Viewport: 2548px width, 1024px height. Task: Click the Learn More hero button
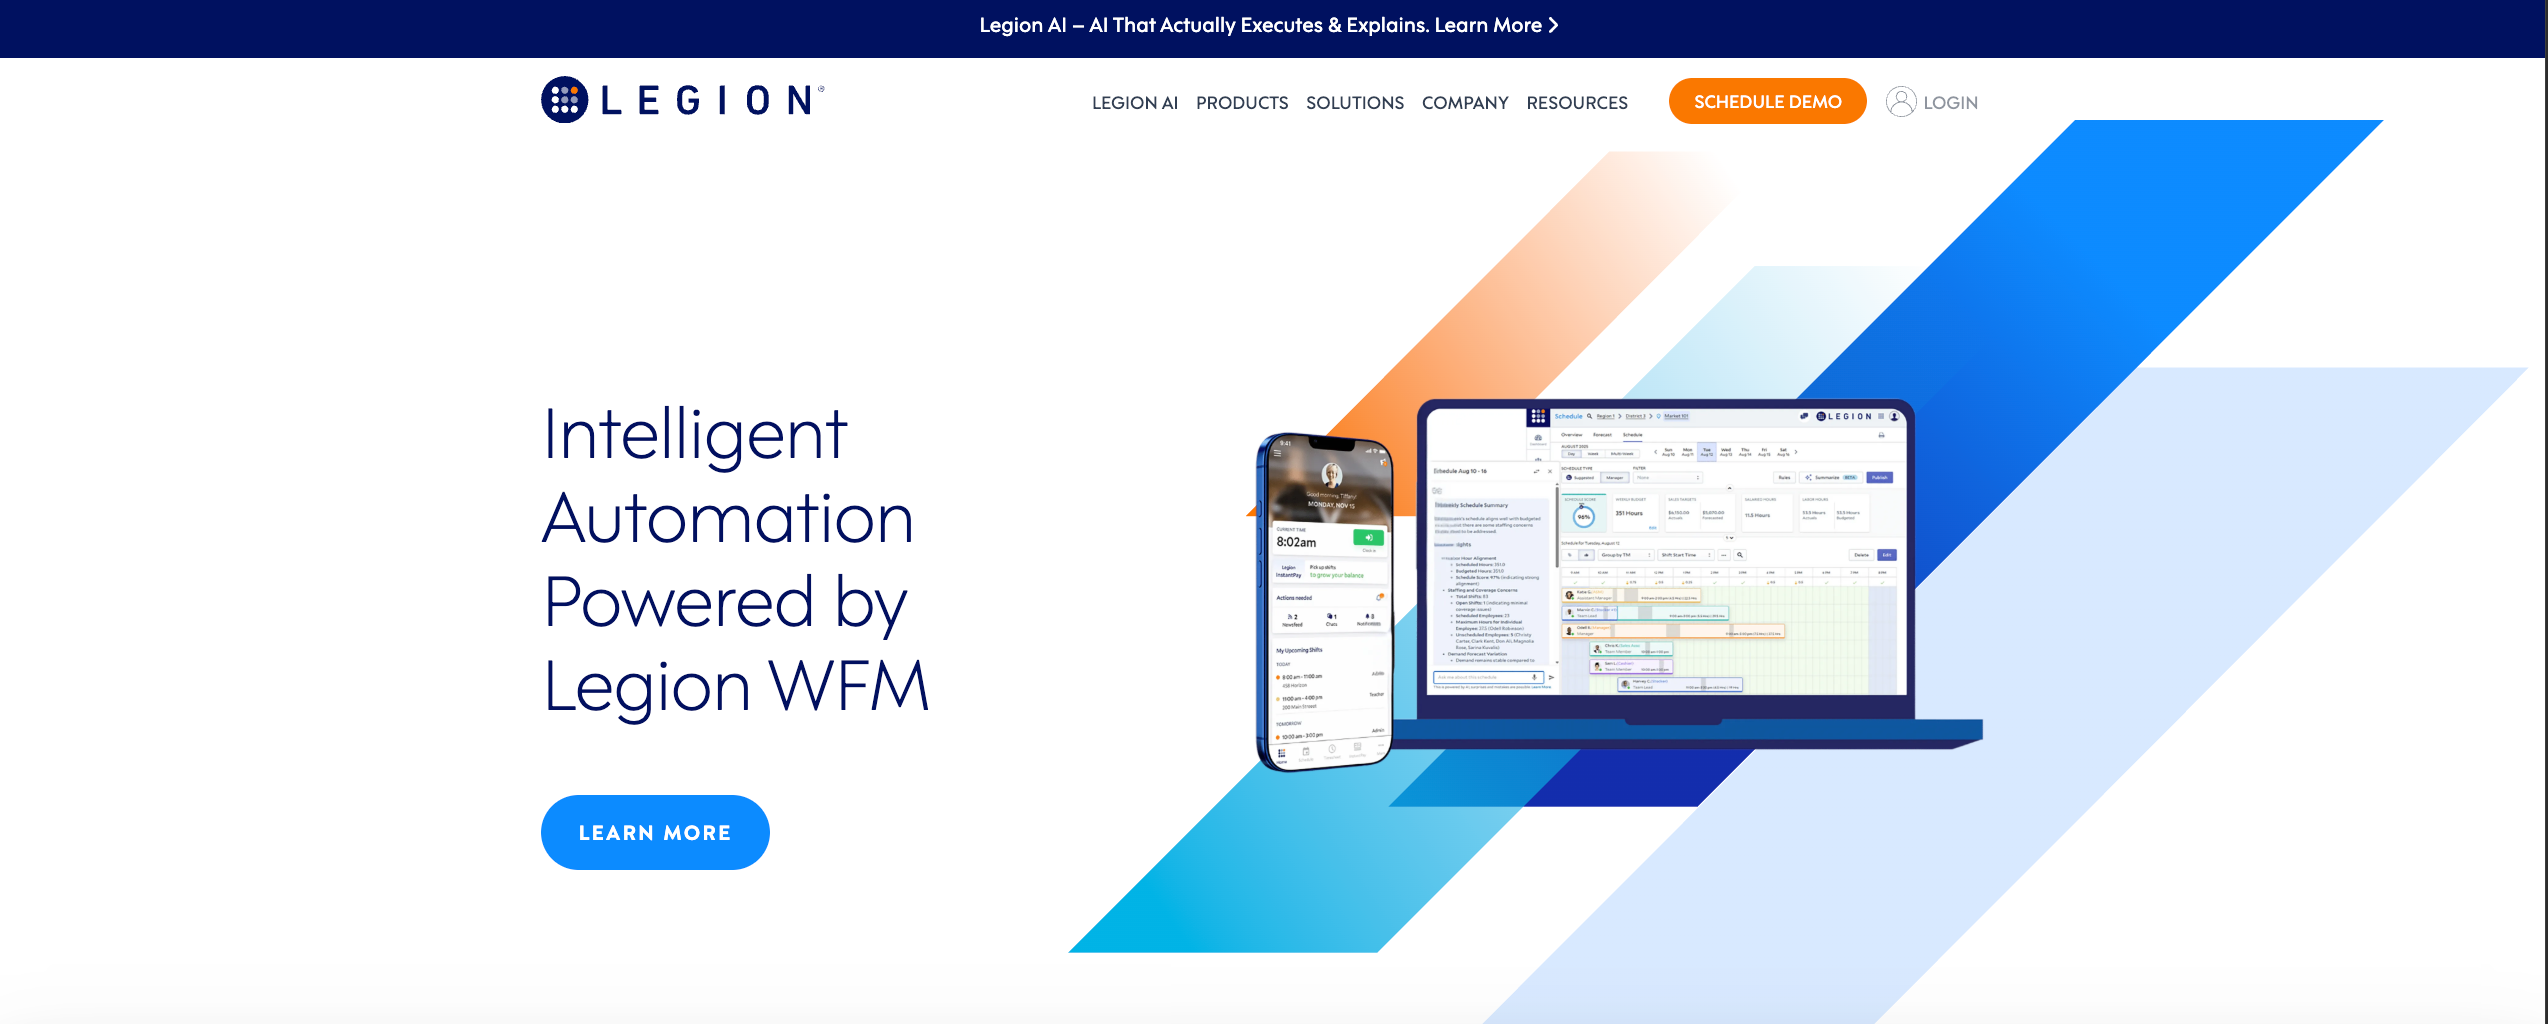point(655,832)
